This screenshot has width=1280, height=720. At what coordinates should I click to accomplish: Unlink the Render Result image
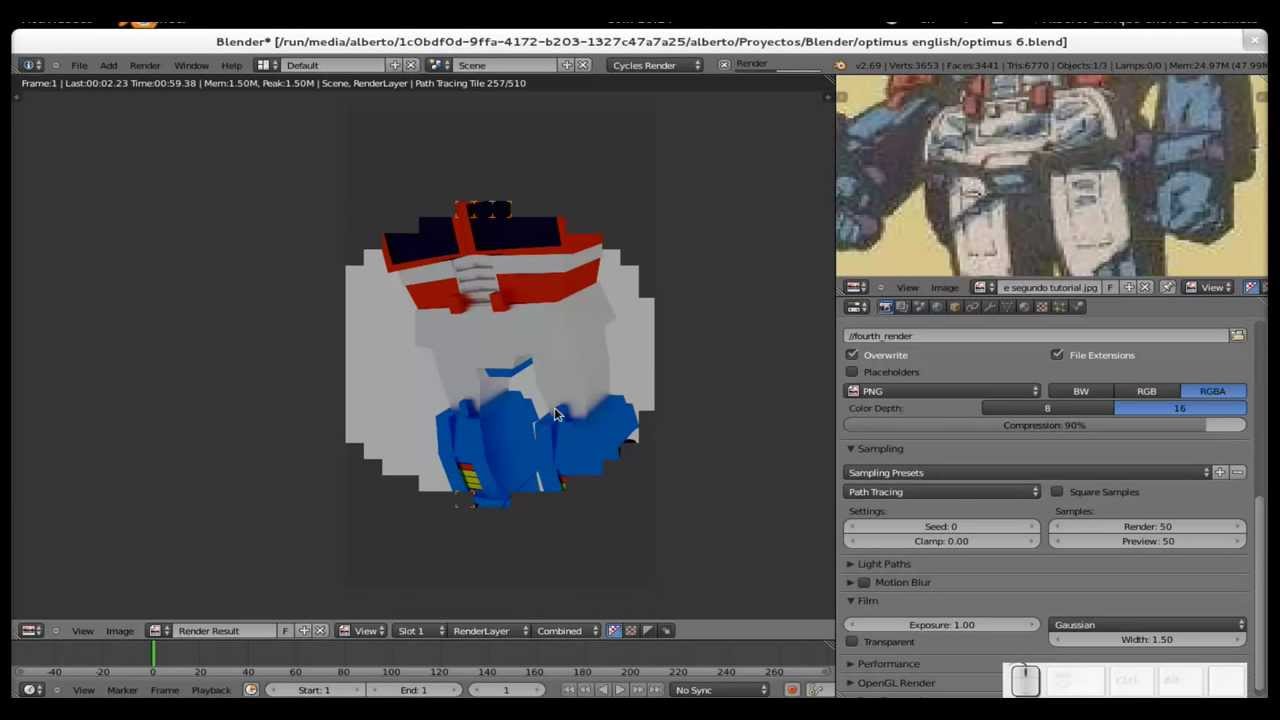pos(320,631)
